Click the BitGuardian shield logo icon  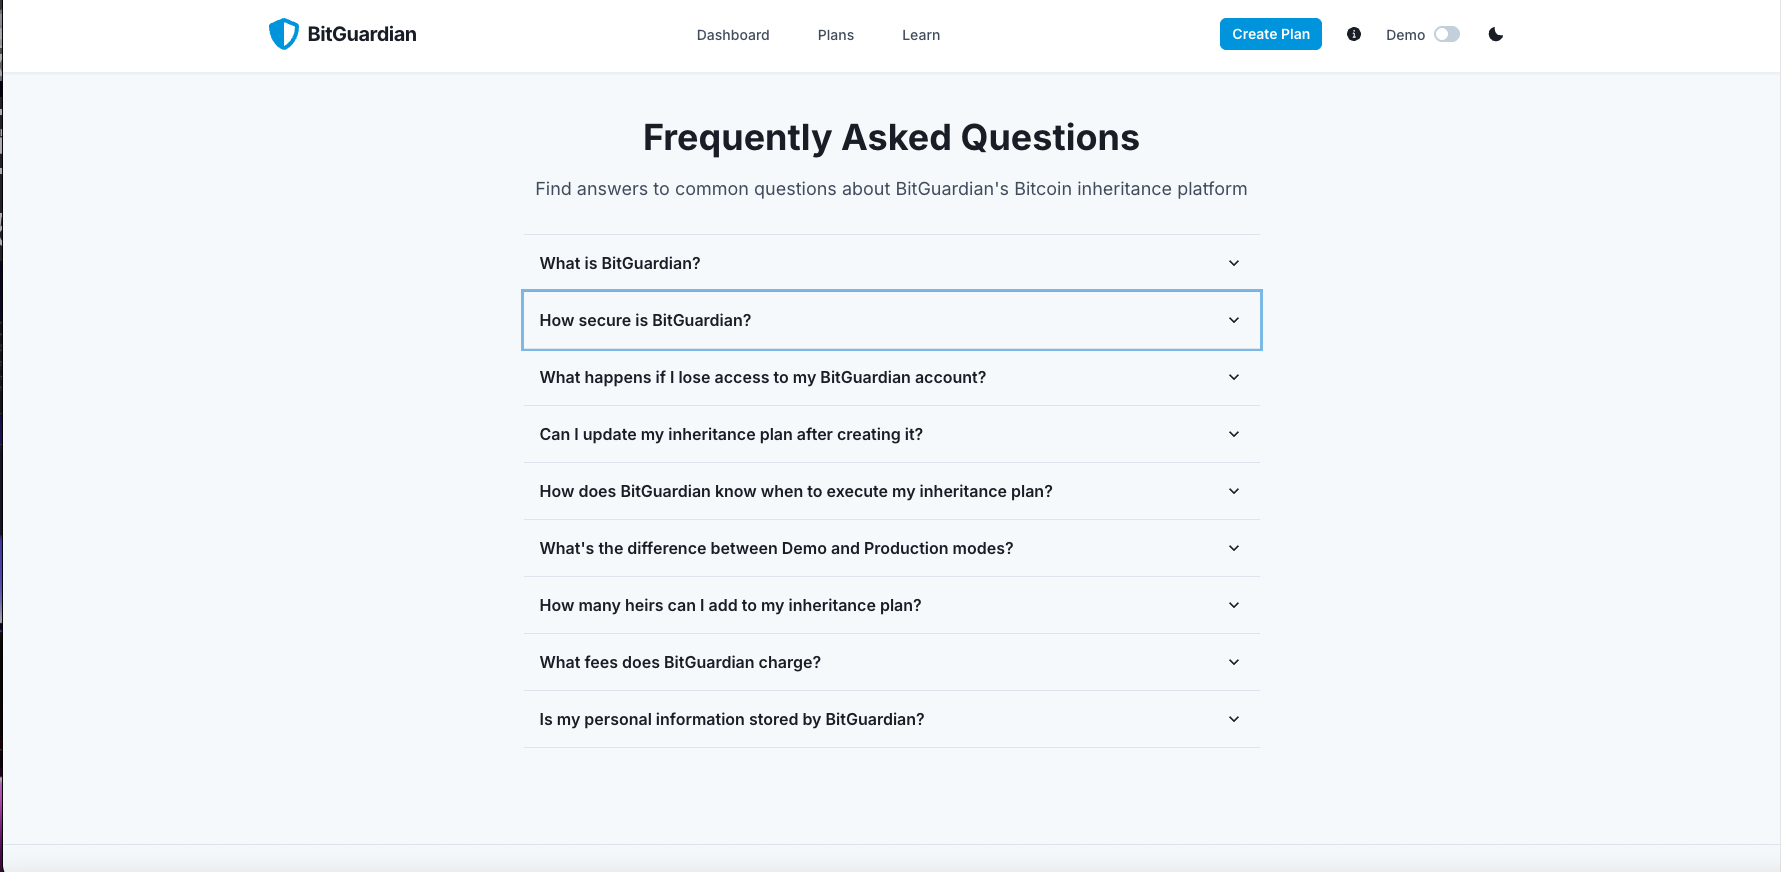click(284, 34)
